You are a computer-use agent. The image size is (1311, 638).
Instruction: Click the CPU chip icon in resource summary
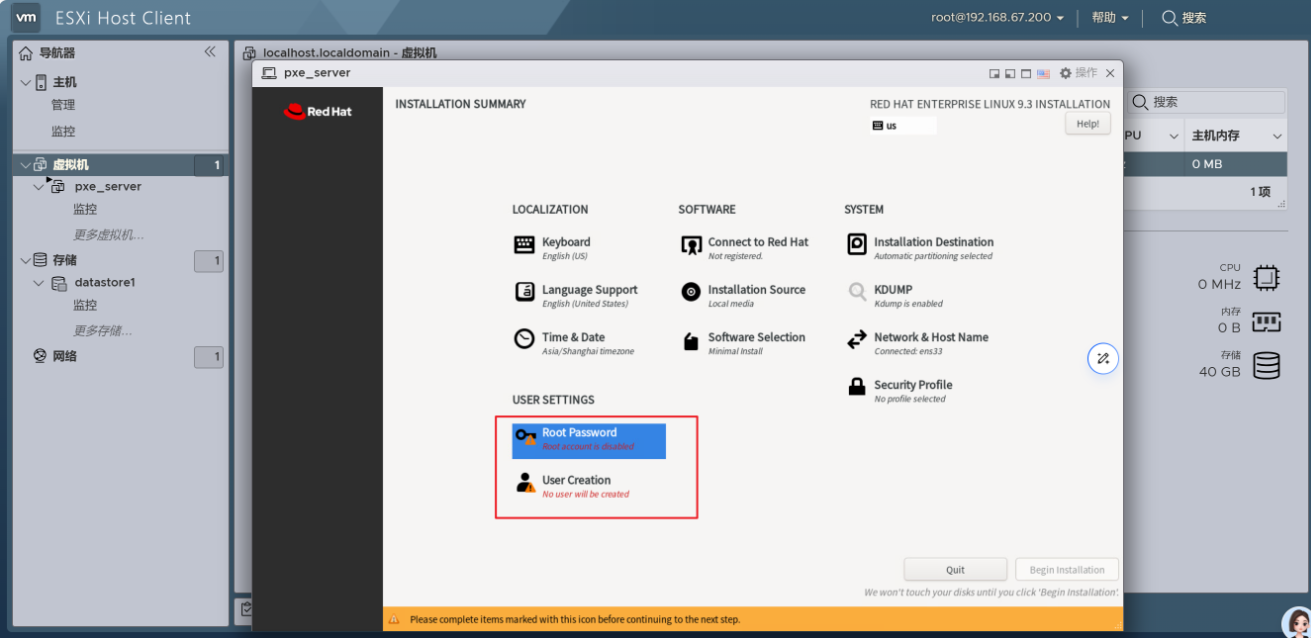pyautogui.click(x=1266, y=277)
